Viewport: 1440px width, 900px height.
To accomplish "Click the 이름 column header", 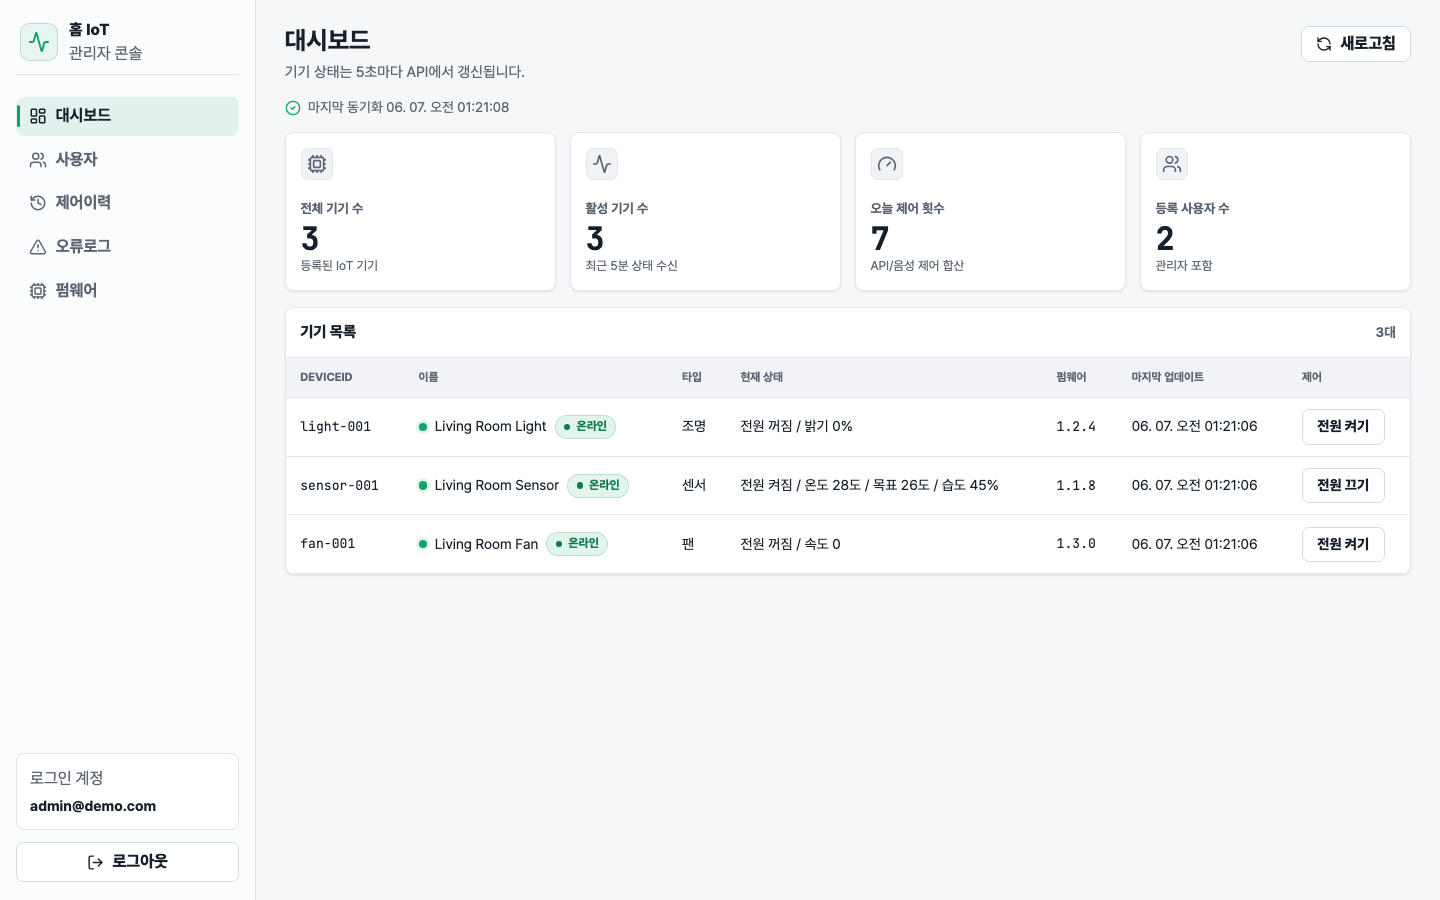I will (428, 378).
